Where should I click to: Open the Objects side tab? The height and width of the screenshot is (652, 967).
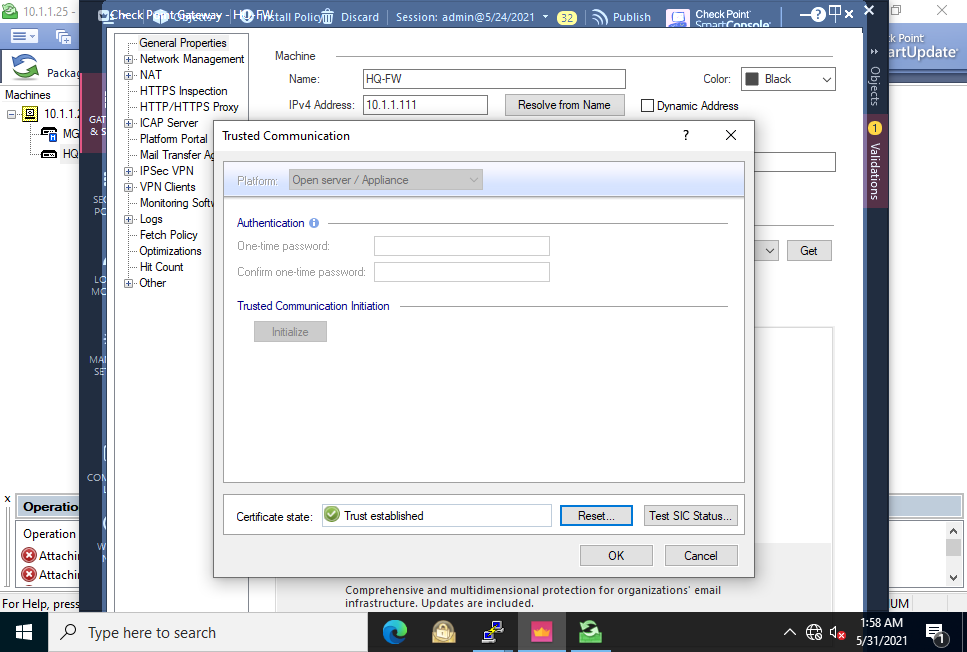(x=874, y=86)
